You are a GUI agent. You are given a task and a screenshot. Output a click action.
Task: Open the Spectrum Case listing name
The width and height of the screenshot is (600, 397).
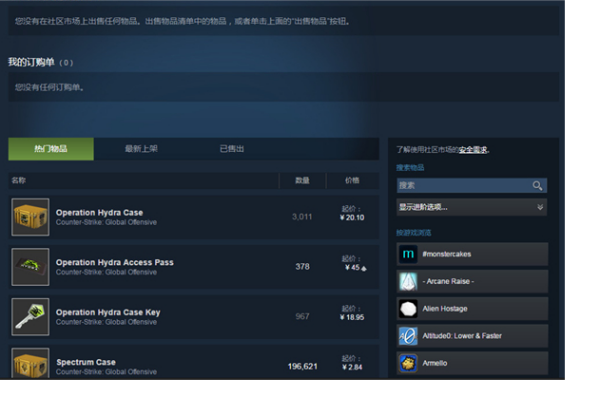tap(86, 362)
